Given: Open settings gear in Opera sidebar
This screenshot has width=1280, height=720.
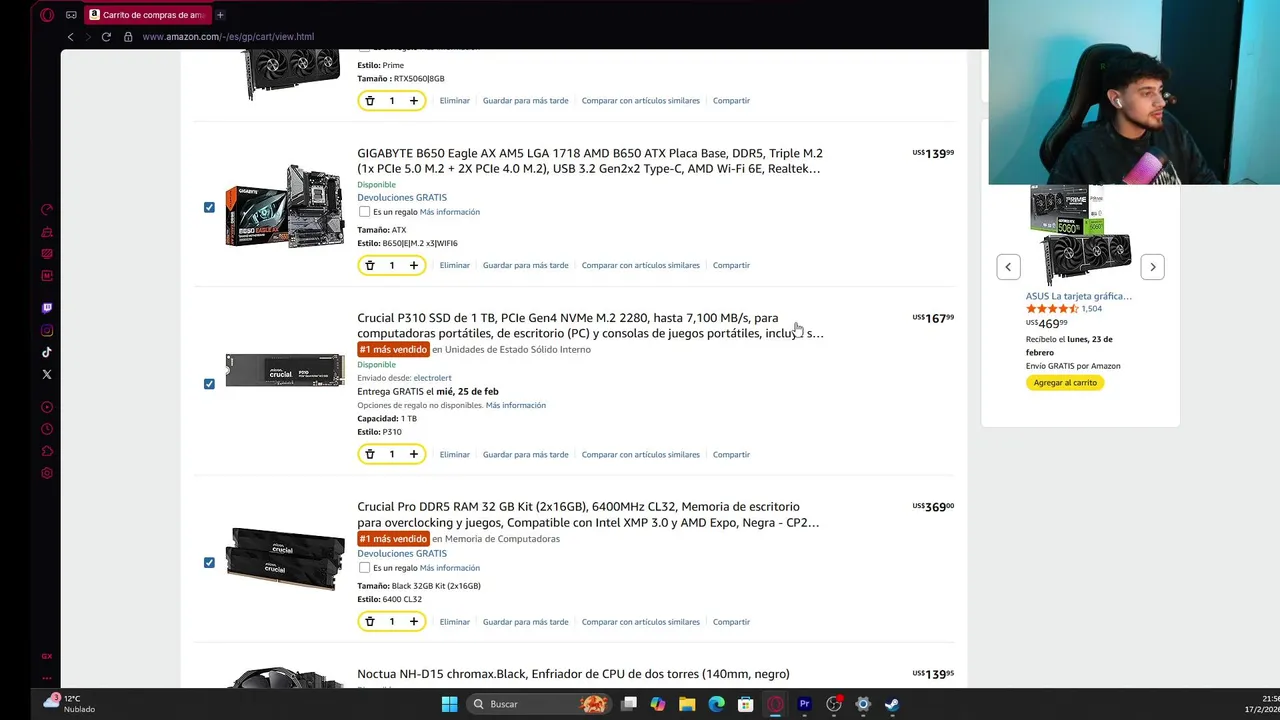Looking at the screenshot, I should (x=47, y=473).
